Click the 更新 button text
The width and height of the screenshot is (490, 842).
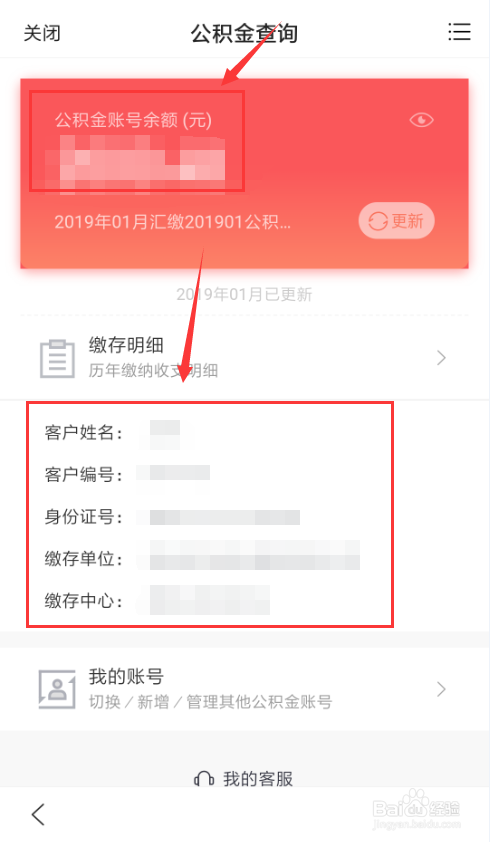pyautogui.click(x=407, y=221)
